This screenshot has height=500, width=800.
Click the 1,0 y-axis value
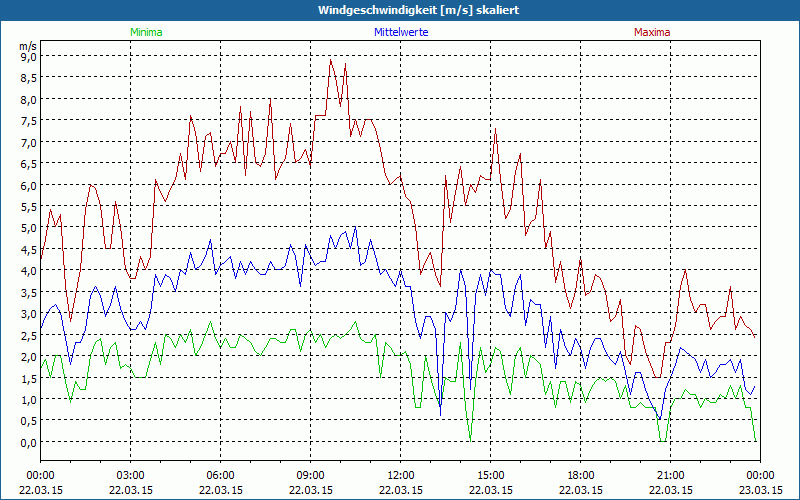tap(29, 399)
